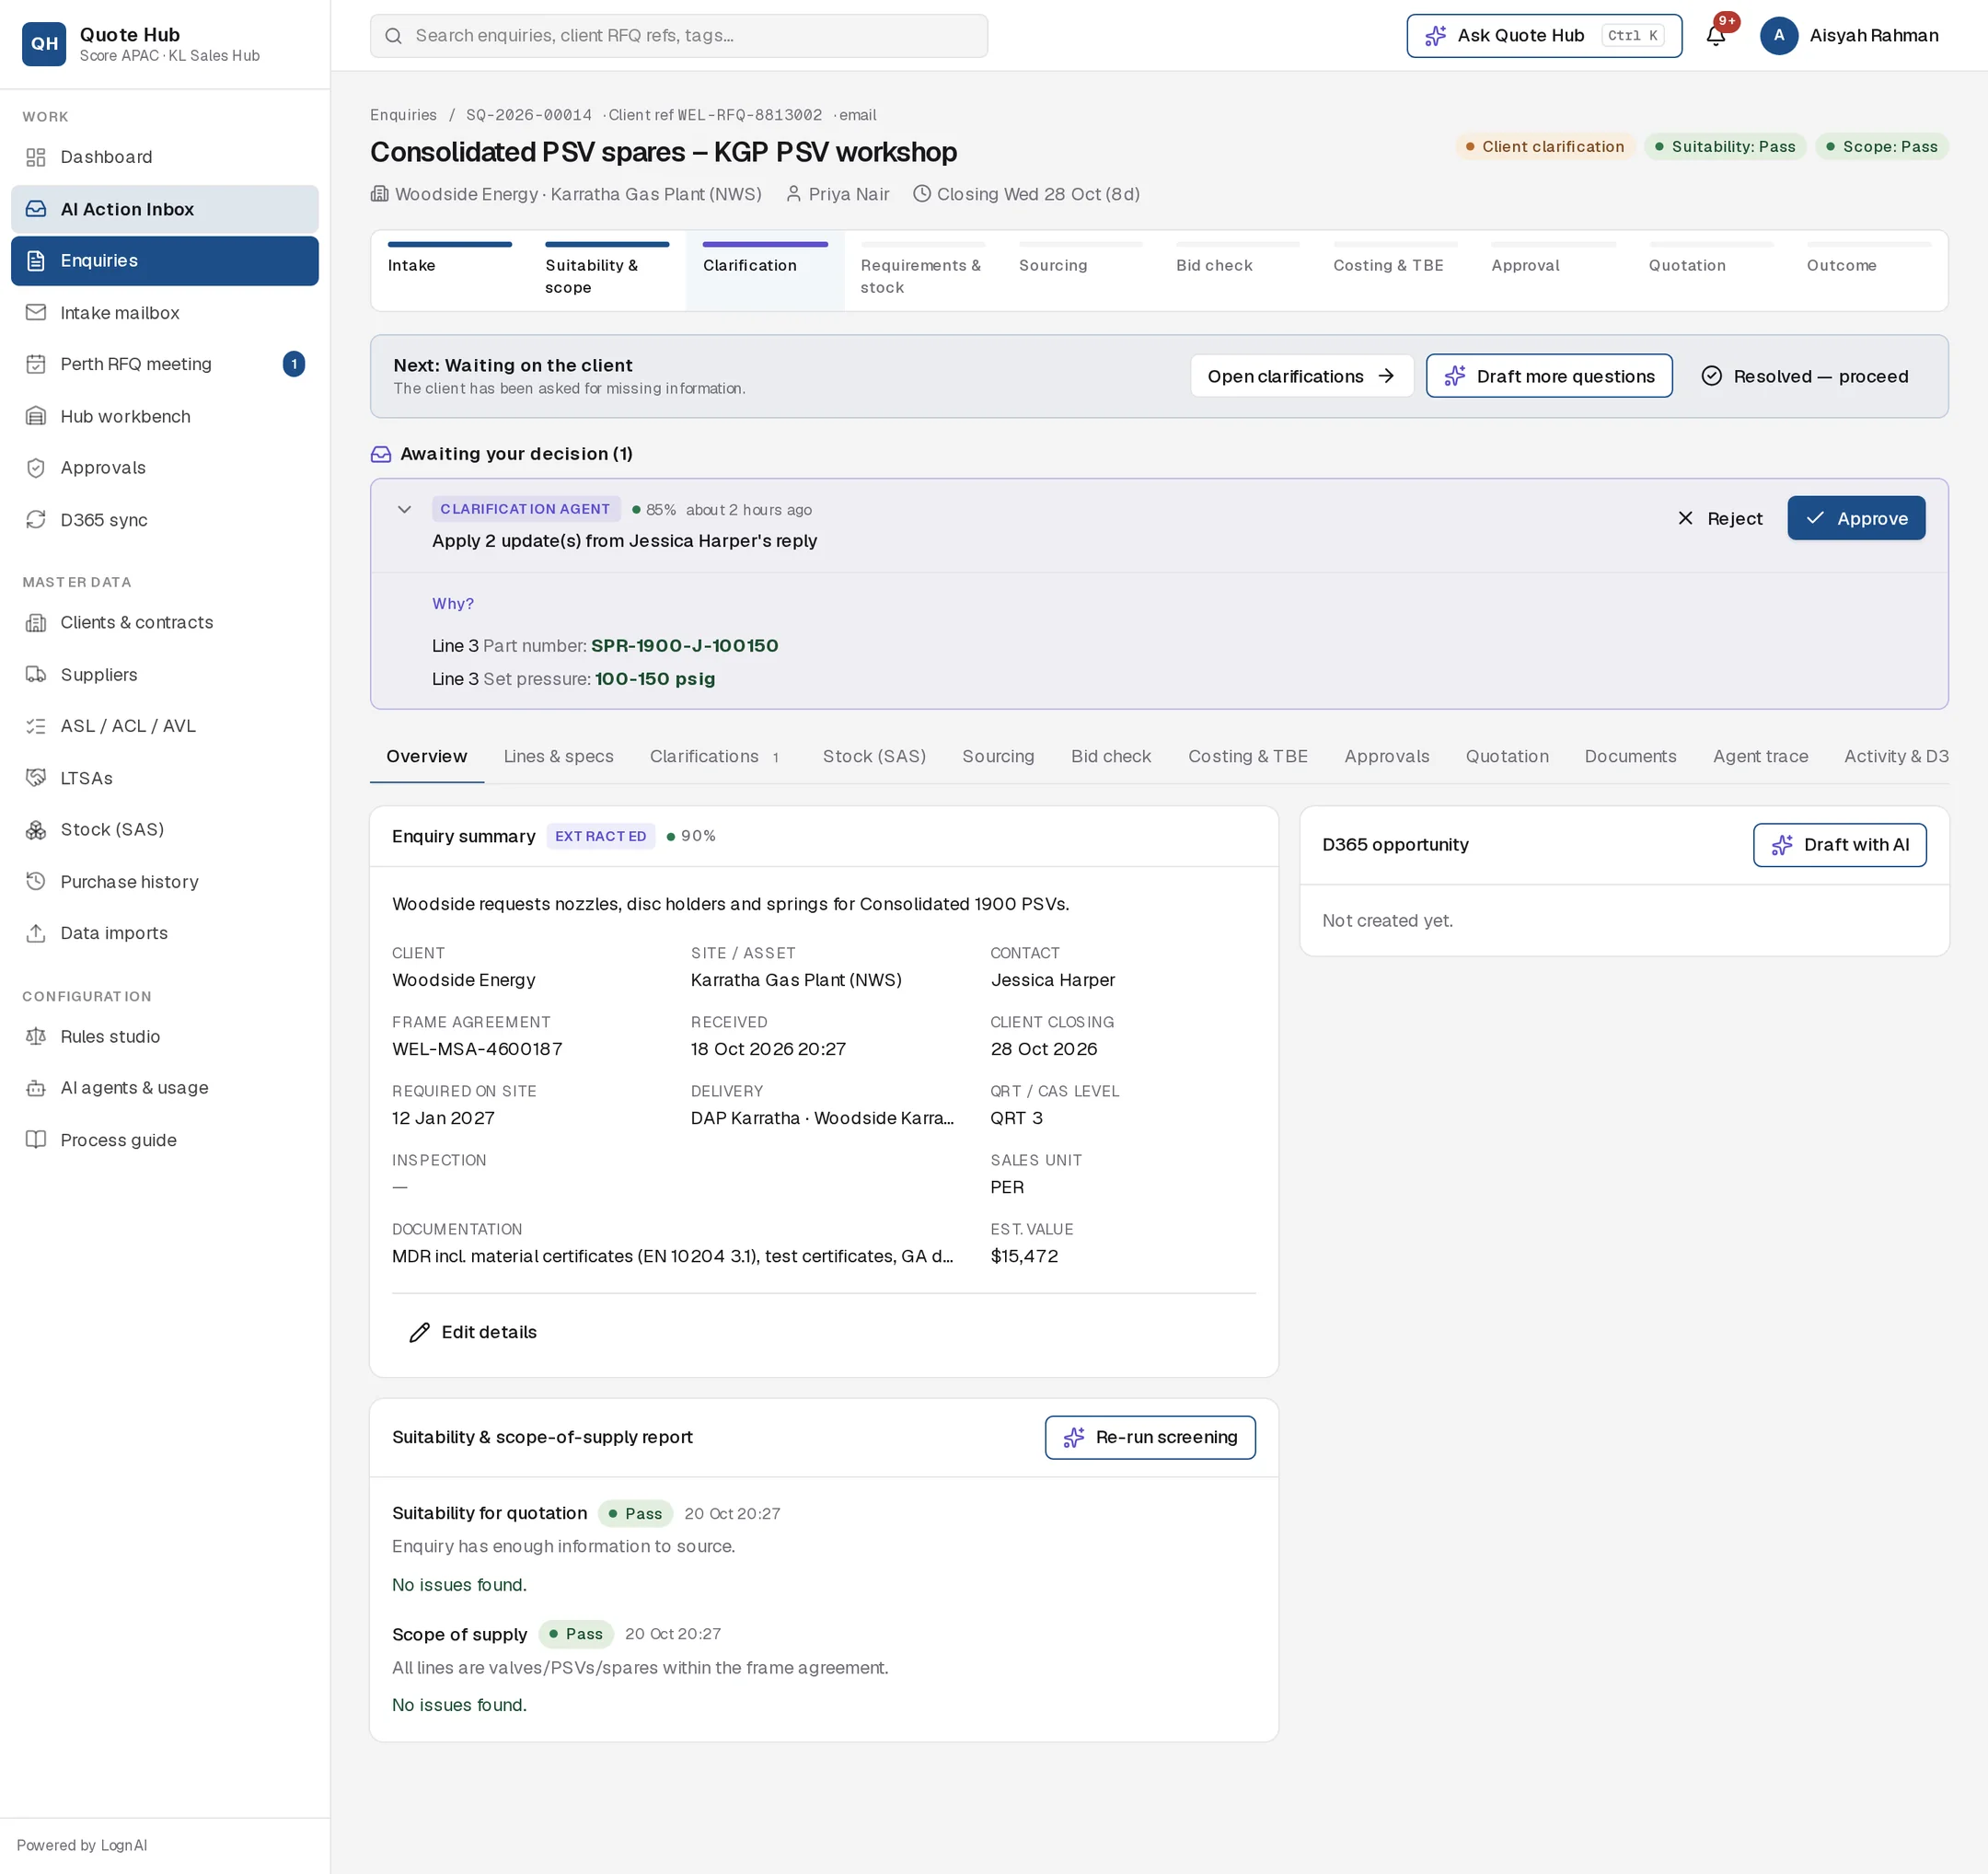
Task: Click Re-run screening button
Action: pyautogui.click(x=1150, y=1437)
